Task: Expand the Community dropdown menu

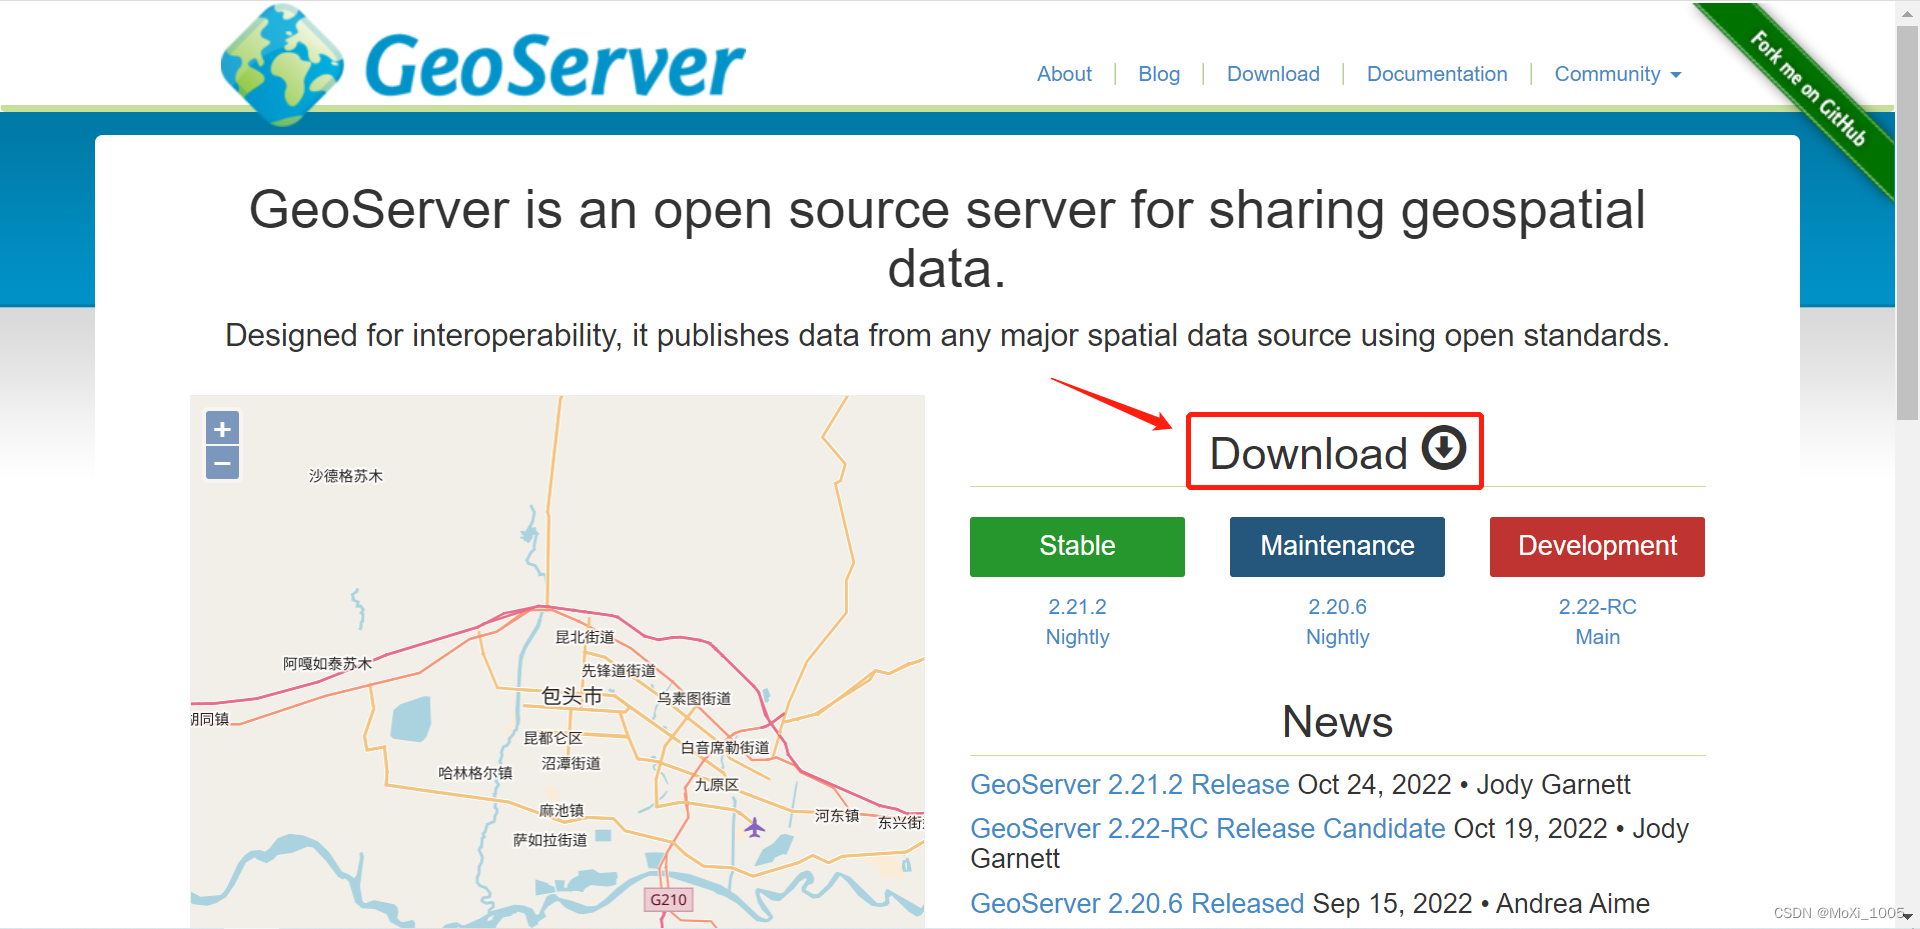Action: pyautogui.click(x=1618, y=74)
